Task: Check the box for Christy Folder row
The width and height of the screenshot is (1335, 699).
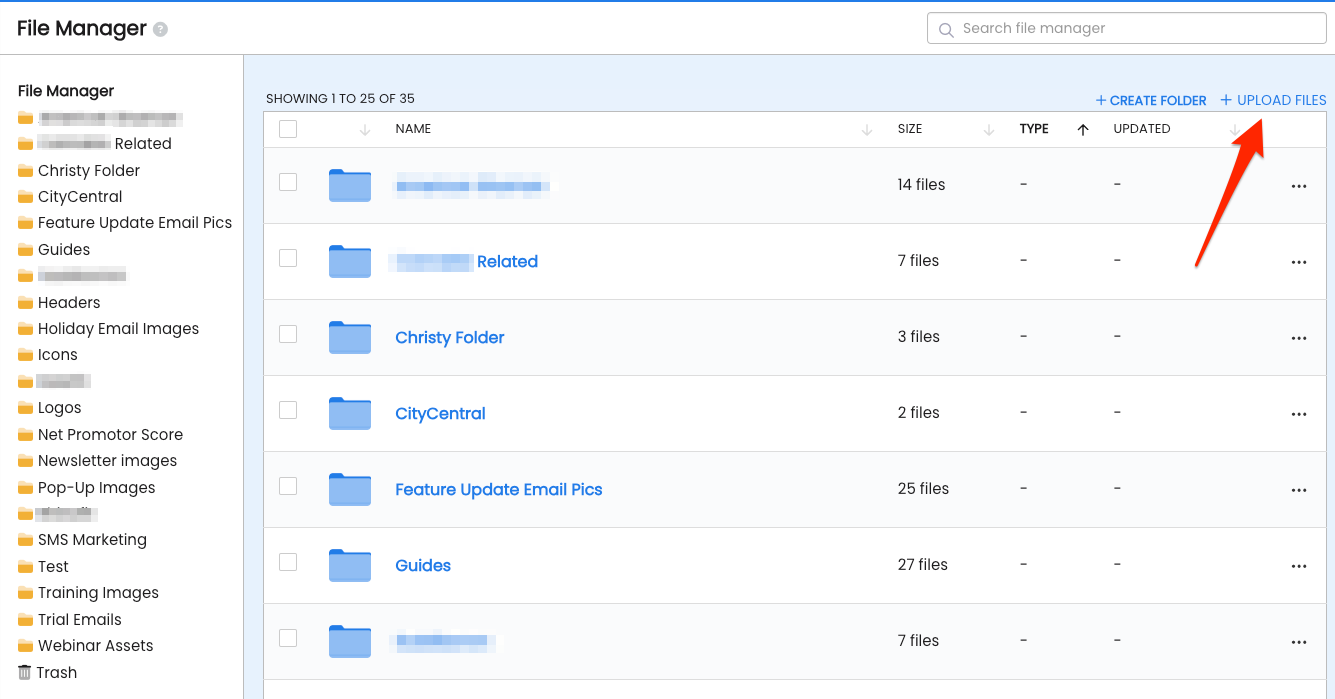Action: (x=288, y=334)
